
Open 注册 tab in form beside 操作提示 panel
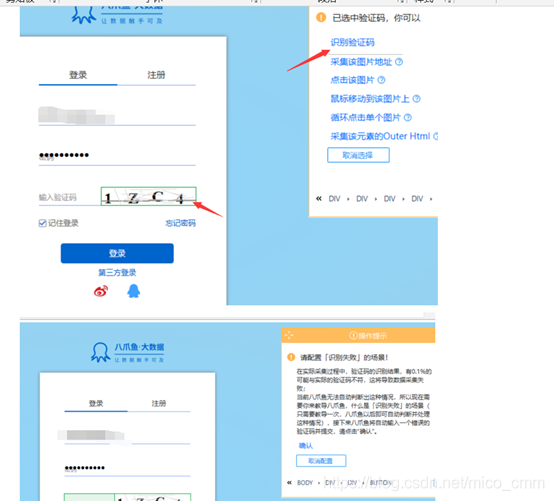tap(159, 403)
